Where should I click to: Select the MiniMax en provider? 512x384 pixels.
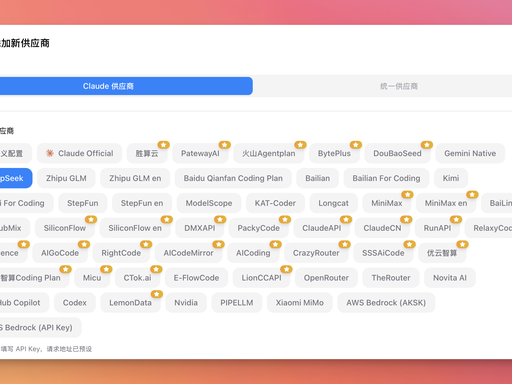(446, 203)
